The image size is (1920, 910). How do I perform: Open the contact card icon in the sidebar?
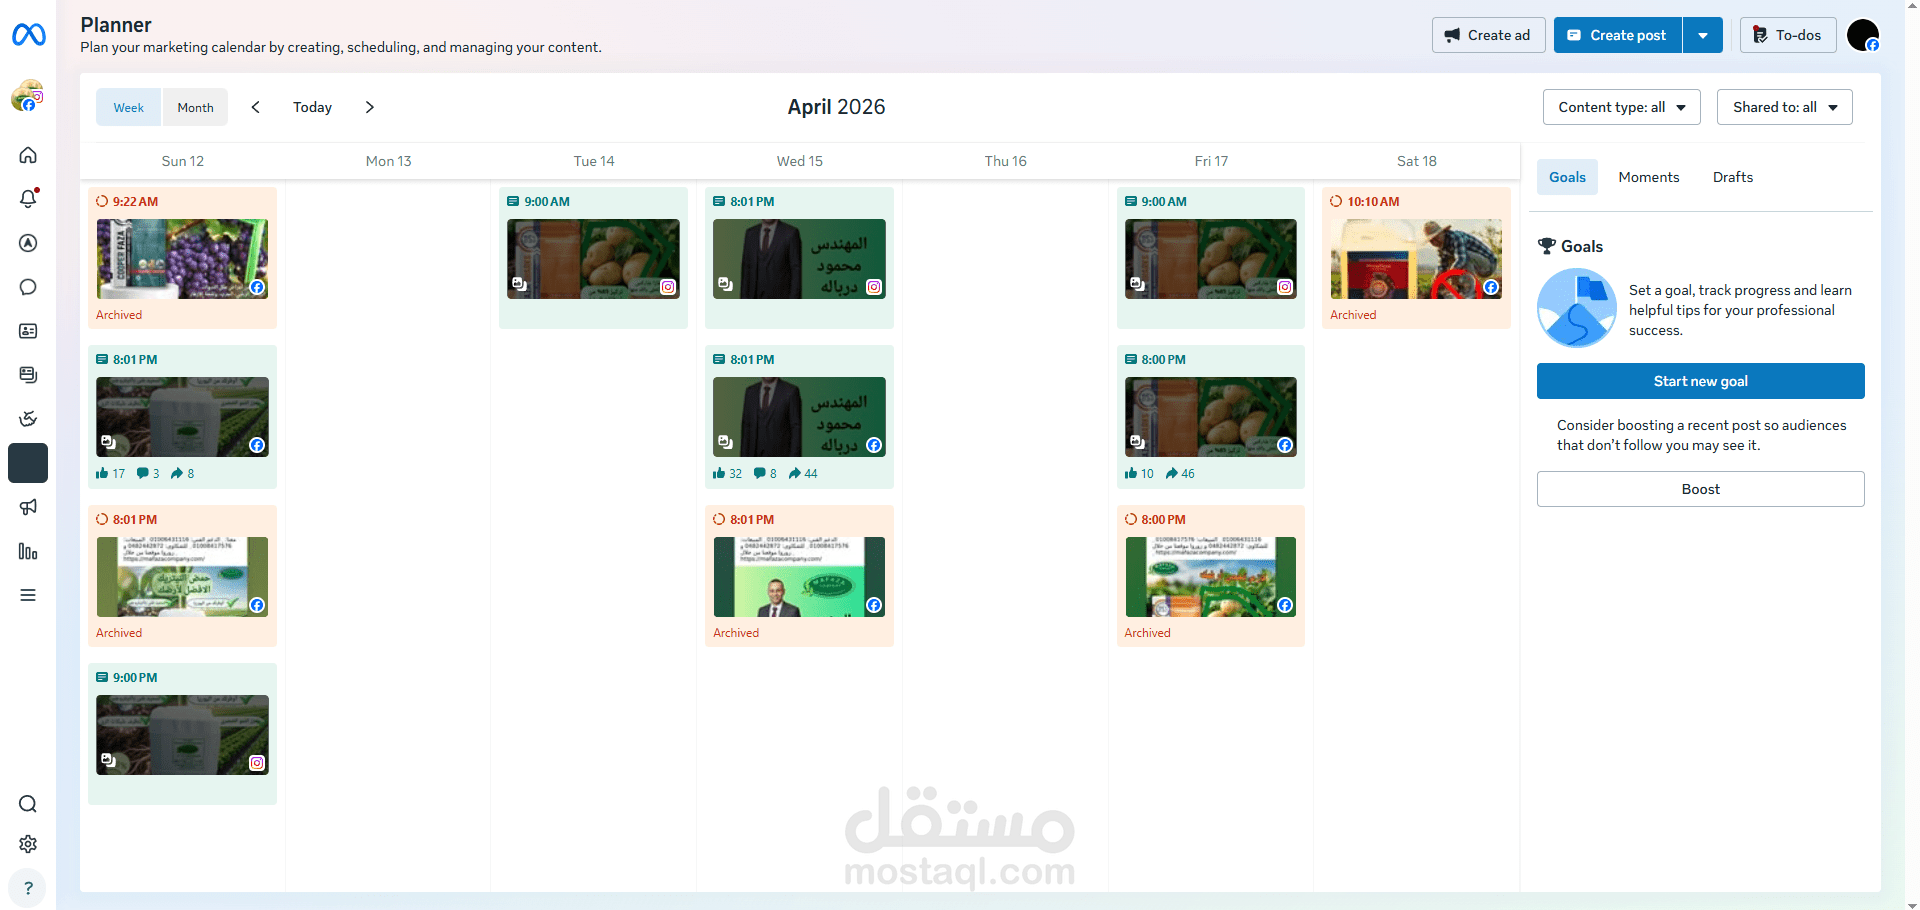coord(28,331)
